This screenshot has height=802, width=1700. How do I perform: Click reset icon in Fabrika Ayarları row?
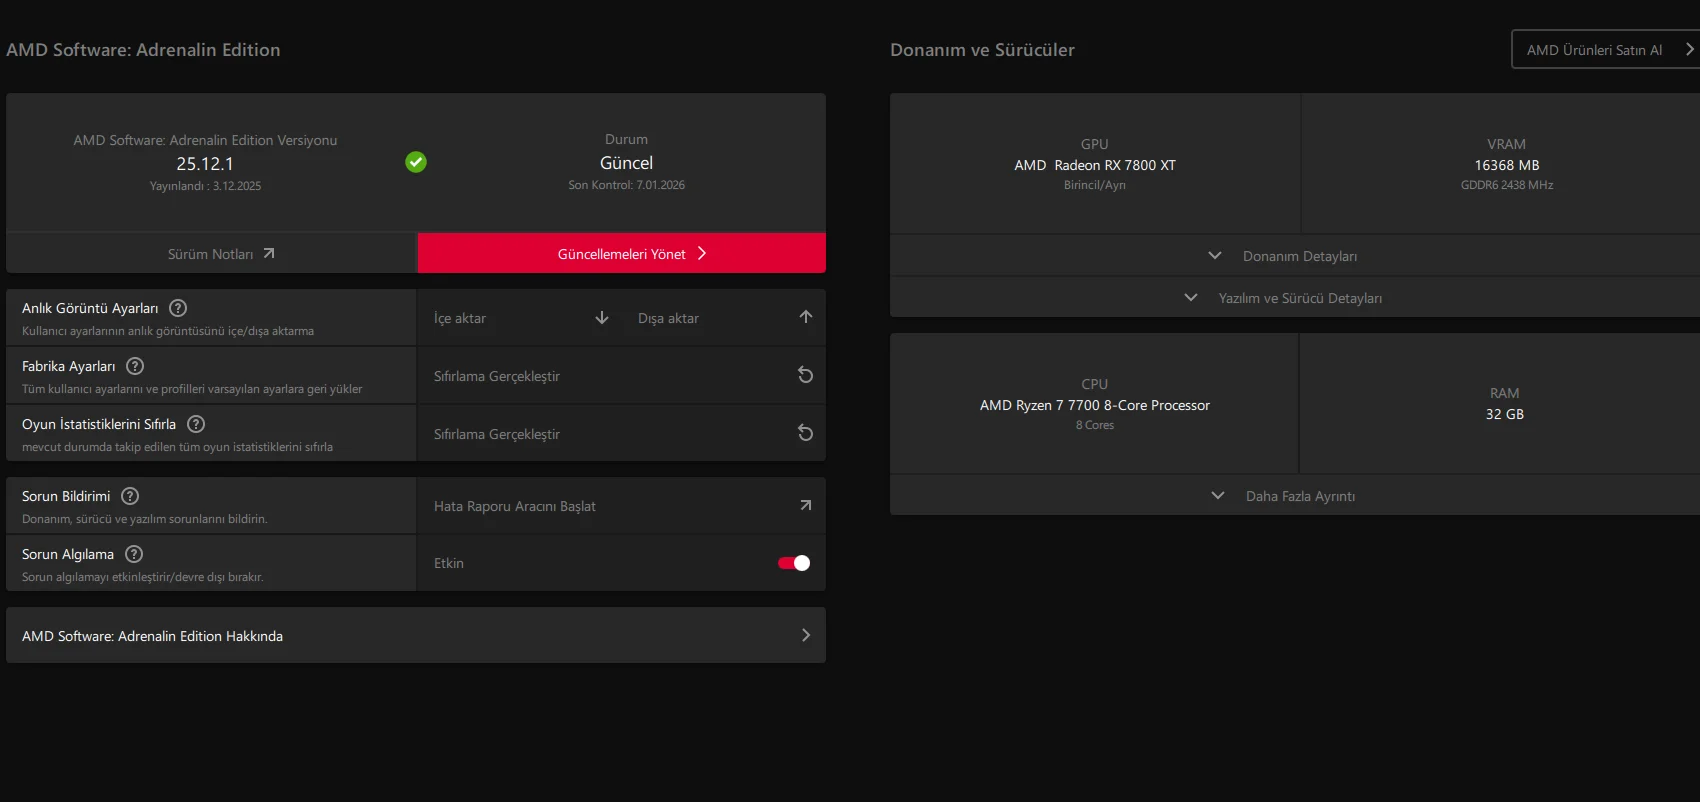(805, 375)
